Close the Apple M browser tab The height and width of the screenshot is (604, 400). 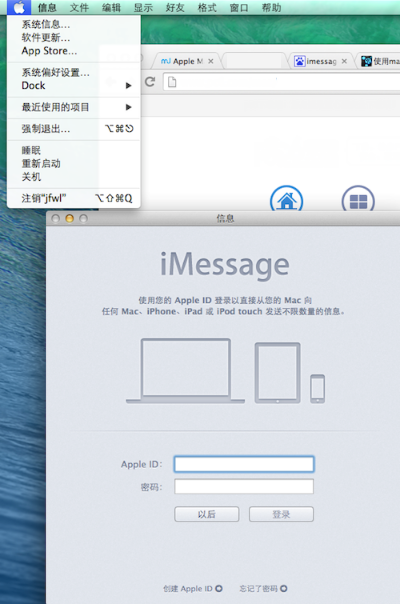pyautogui.click(x=211, y=61)
